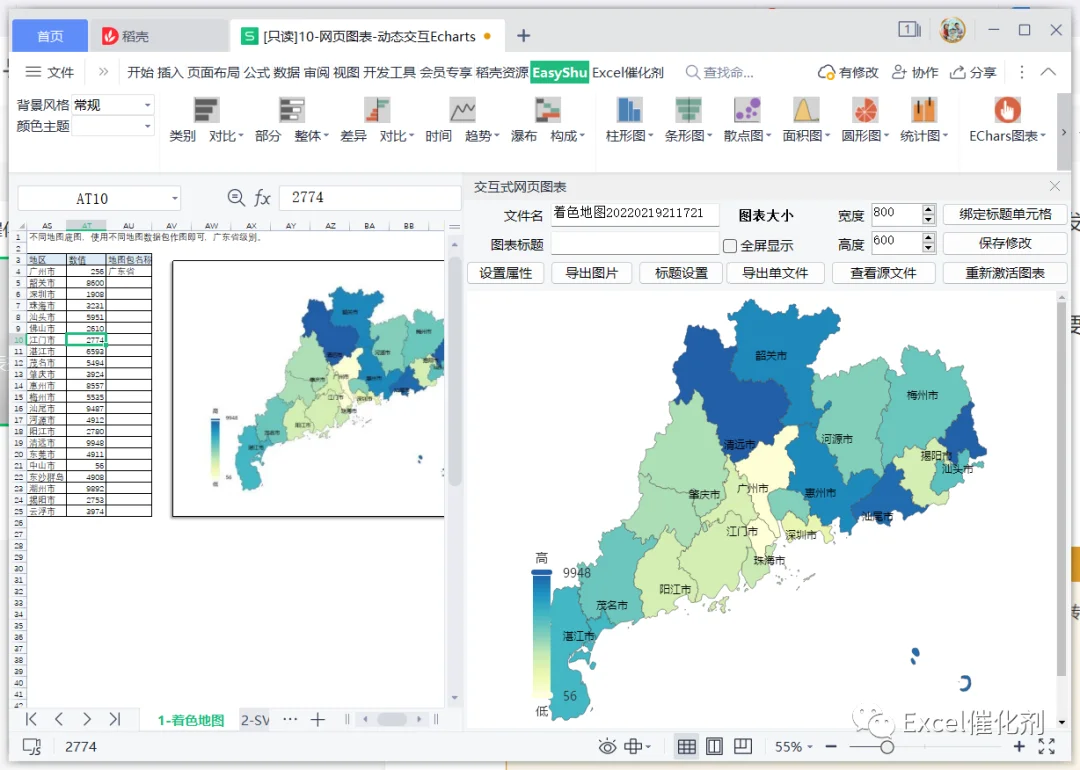The height and width of the screenshot is (770, 1080).
Task: Open the 部分 chart icon
Action: click(291, 110)
